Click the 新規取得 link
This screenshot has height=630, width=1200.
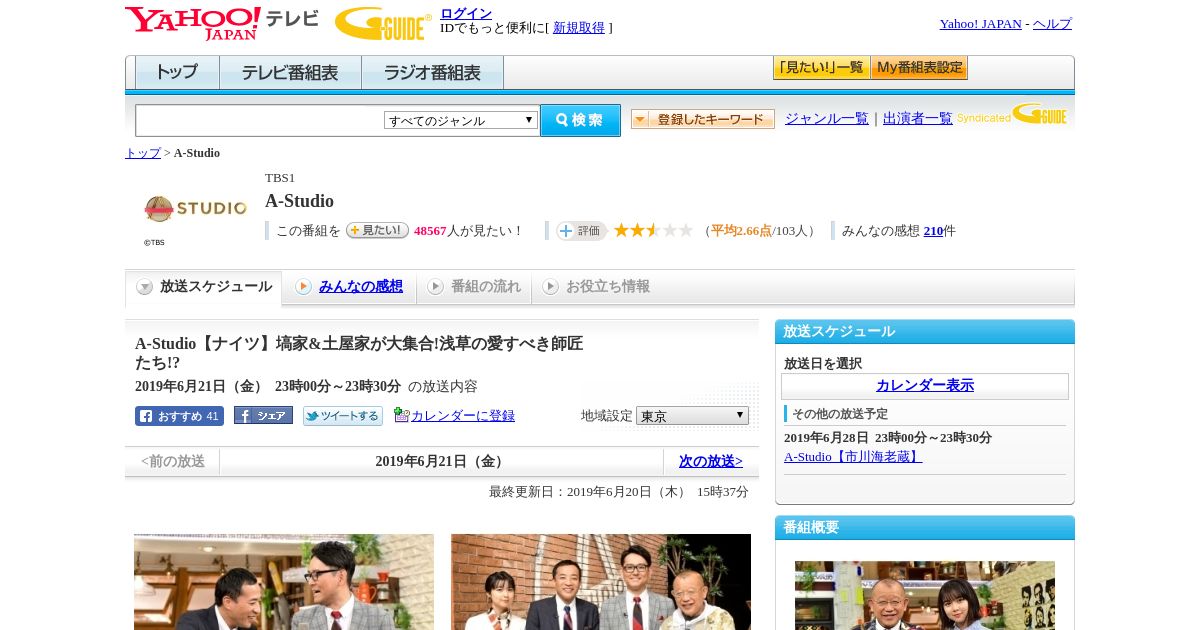(579, 28)
